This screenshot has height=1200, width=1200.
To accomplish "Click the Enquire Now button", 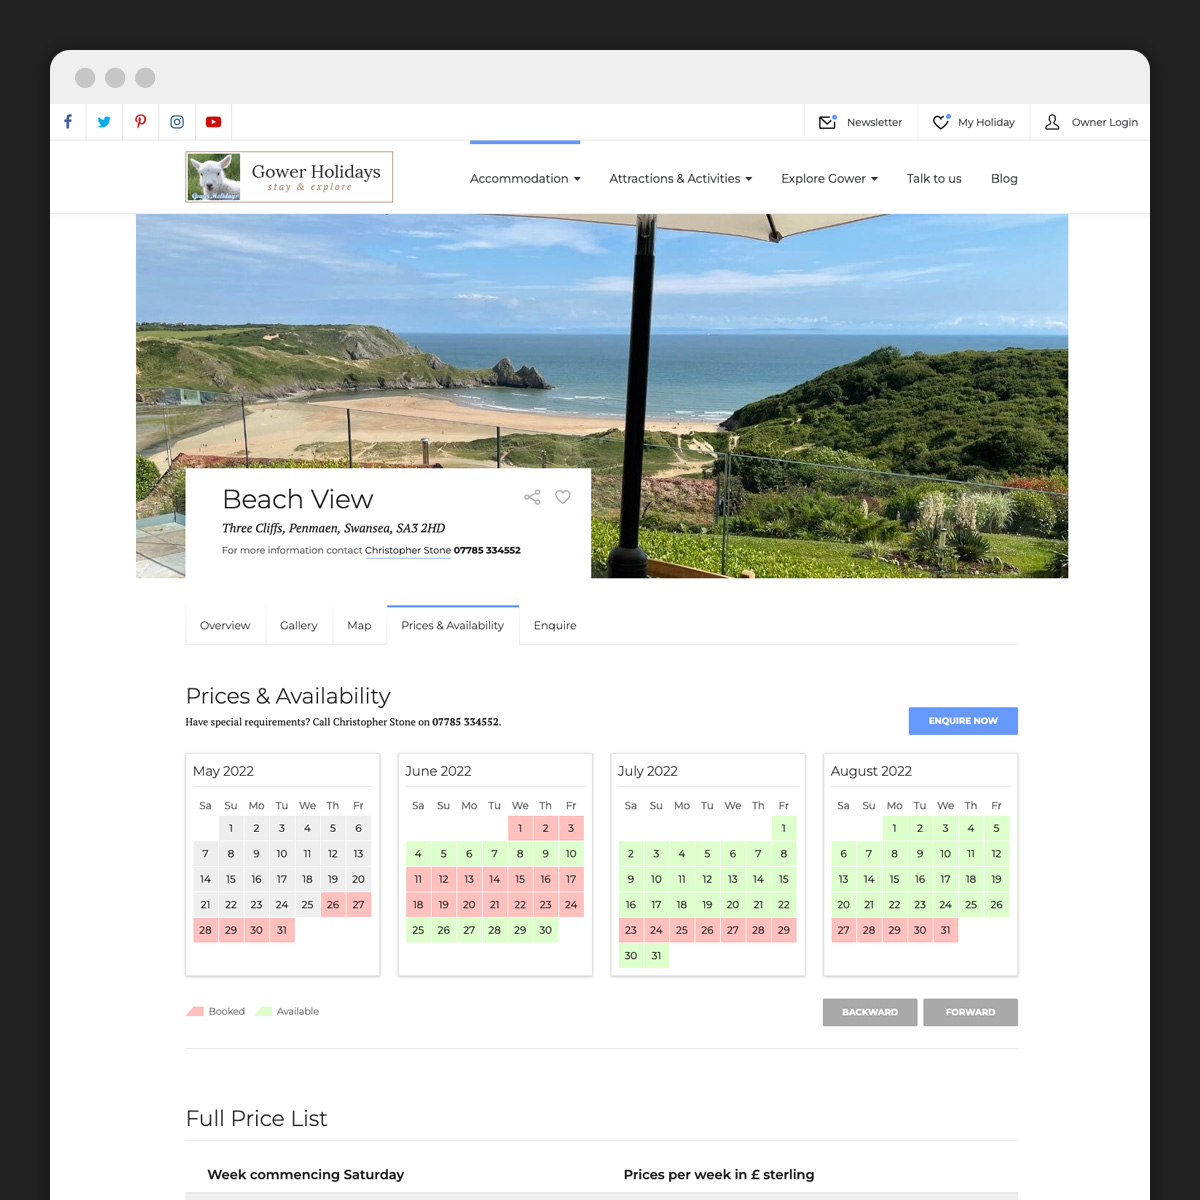I will (963, 721).
